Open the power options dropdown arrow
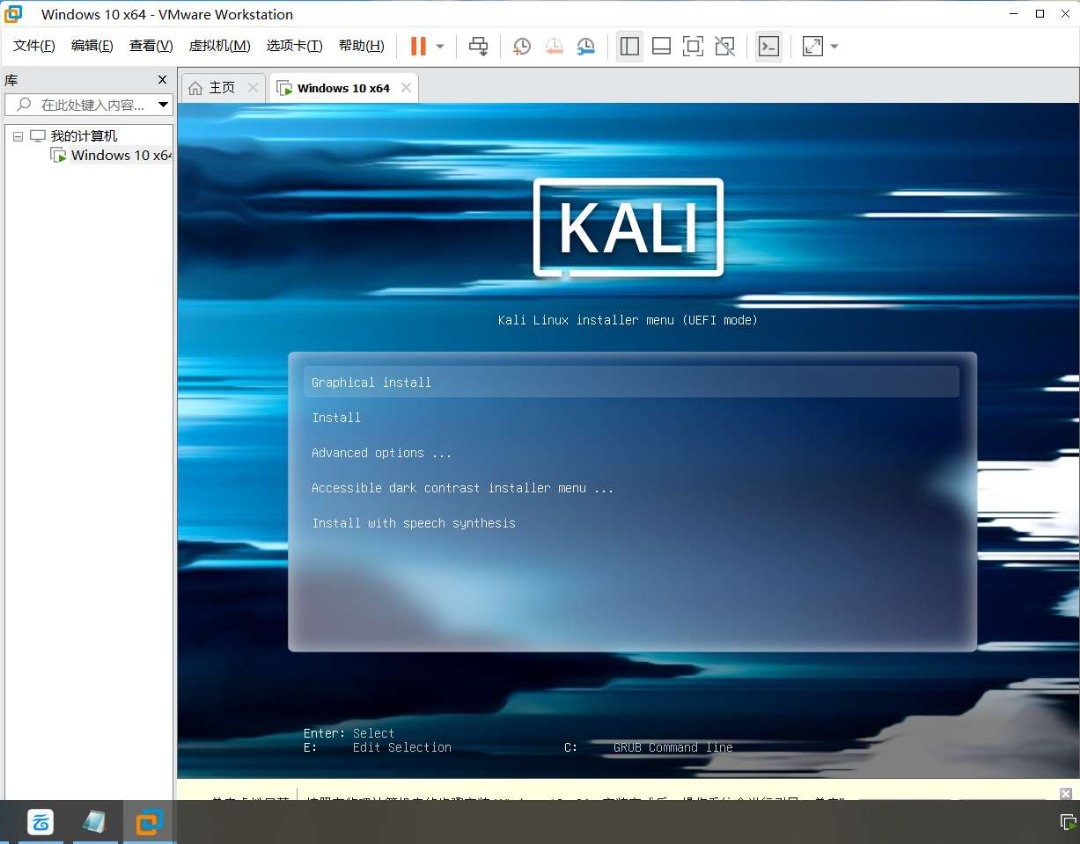This screenshot has height=844, width=1080. [440, 46]
